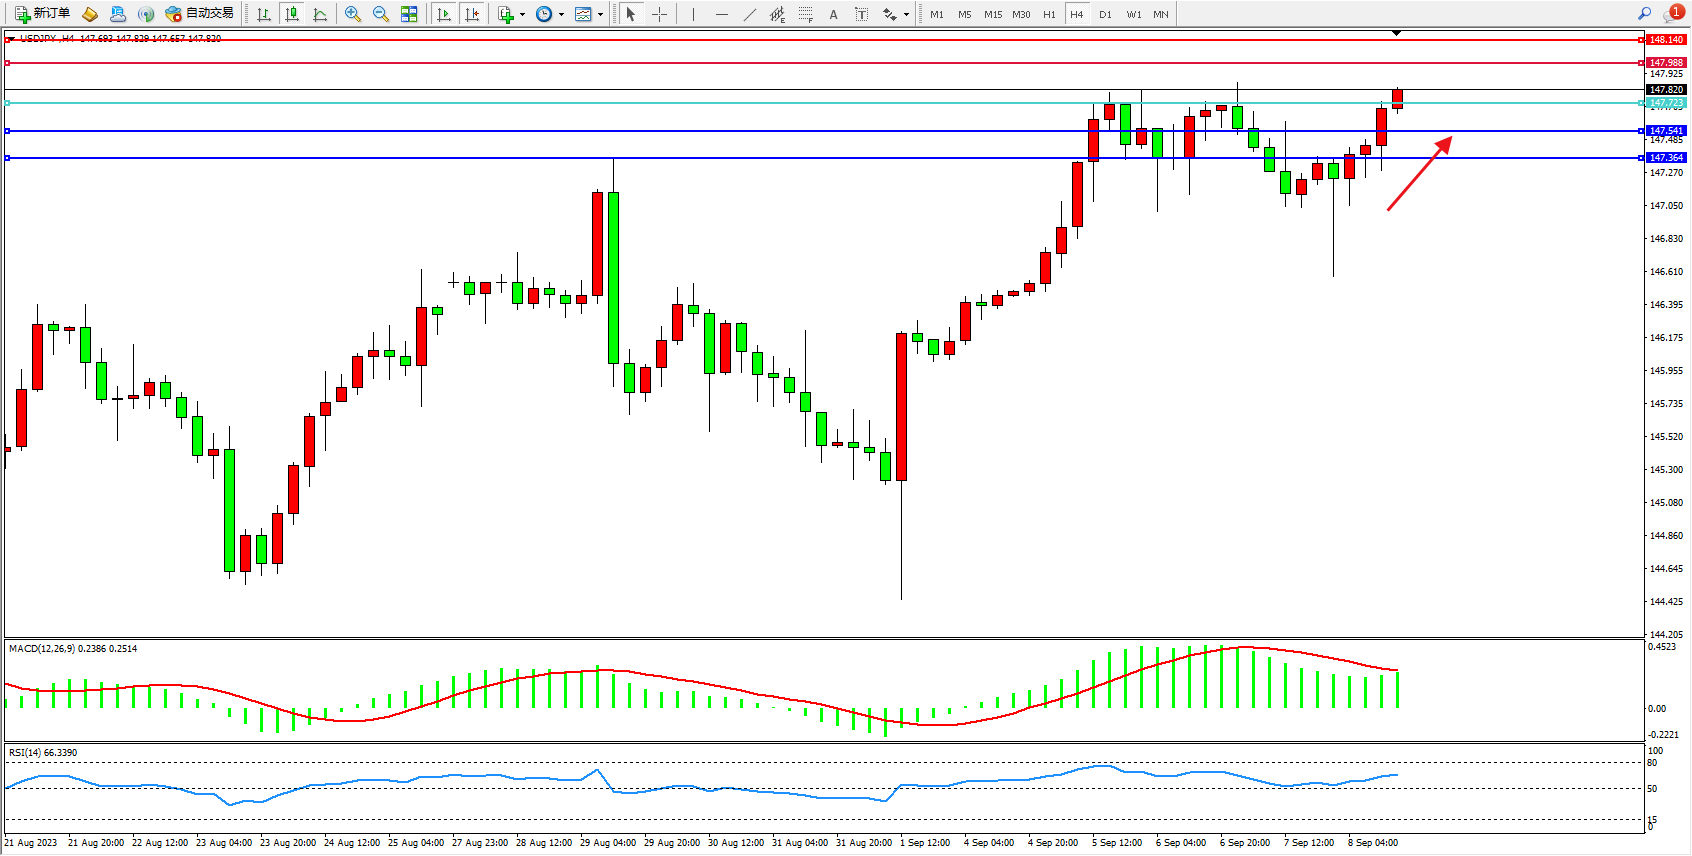1692x856 pixels.
Task: Switch chart to bar chart mode
Action: (264, 14)
